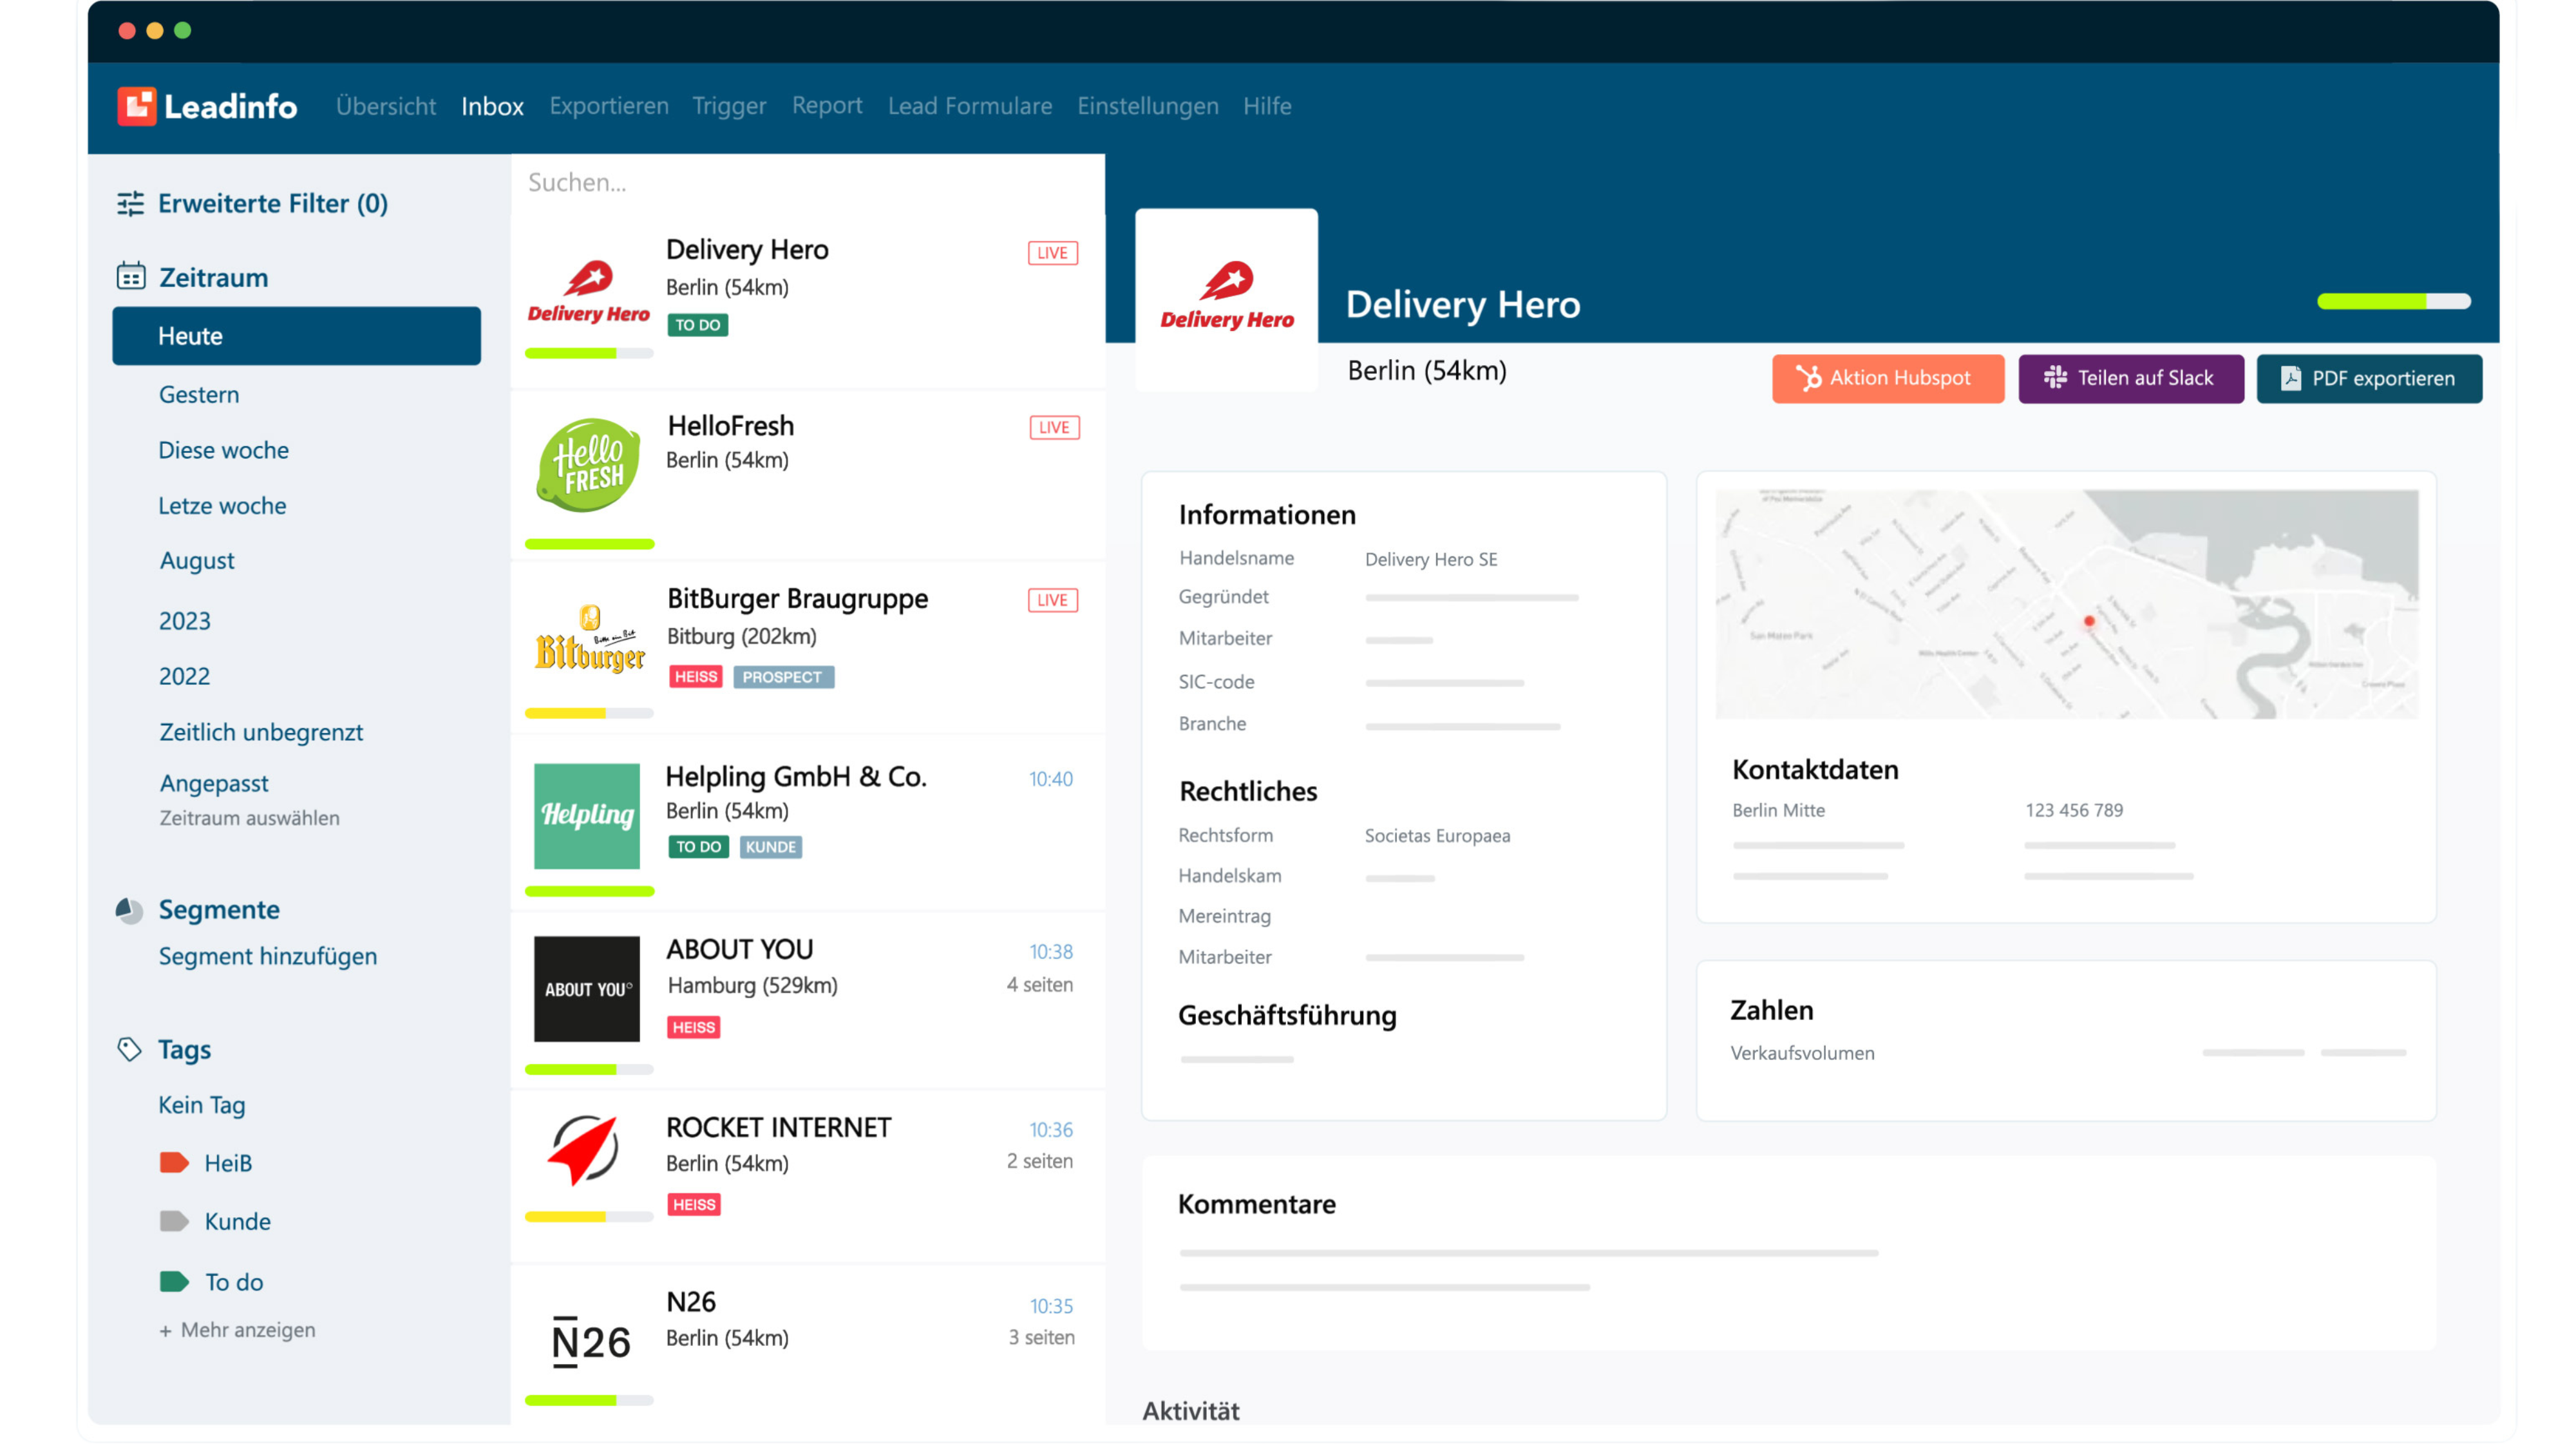Viewport: 2576px width, 1449px height.
Task: Click the HelloFresh logo in lead list
Action: (x=588, y=465)
